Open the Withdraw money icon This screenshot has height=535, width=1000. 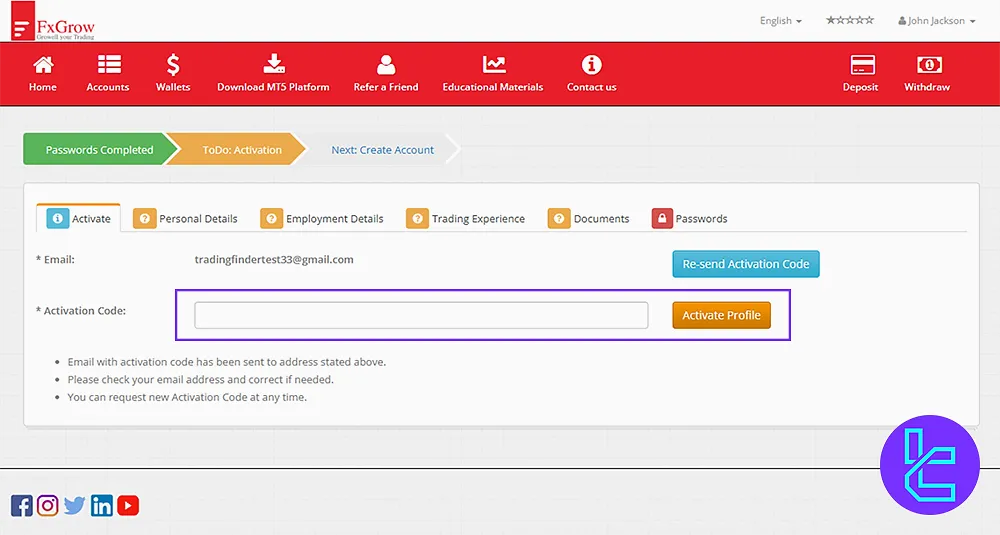929,64
